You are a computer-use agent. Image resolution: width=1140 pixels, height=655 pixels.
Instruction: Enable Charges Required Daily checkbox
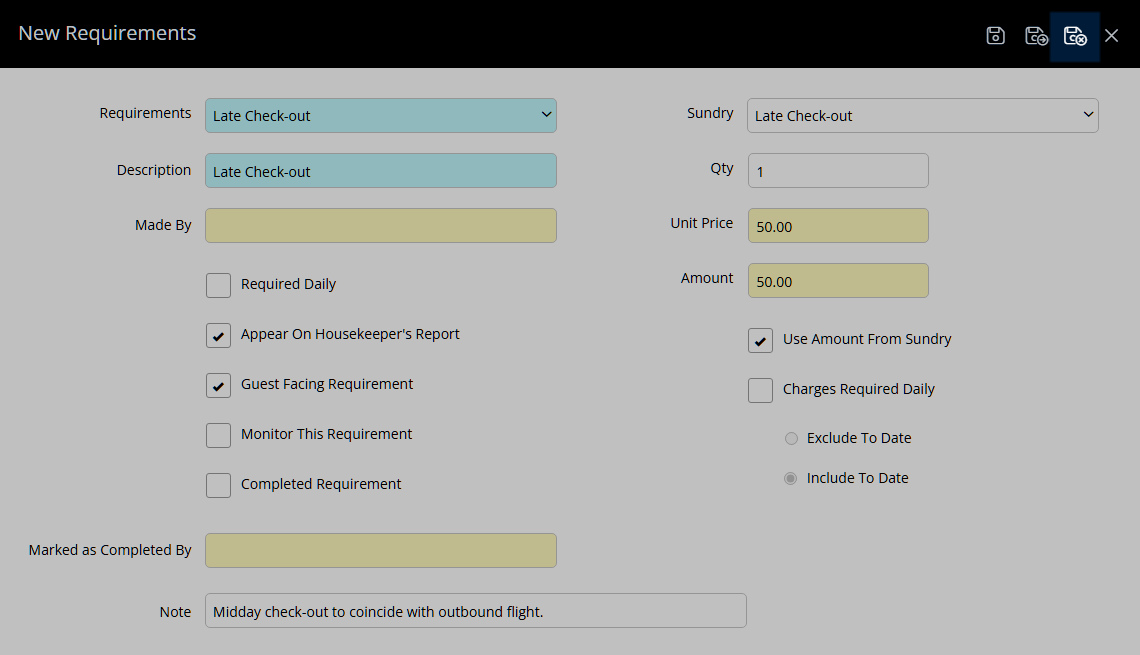[x=760, y=390]
